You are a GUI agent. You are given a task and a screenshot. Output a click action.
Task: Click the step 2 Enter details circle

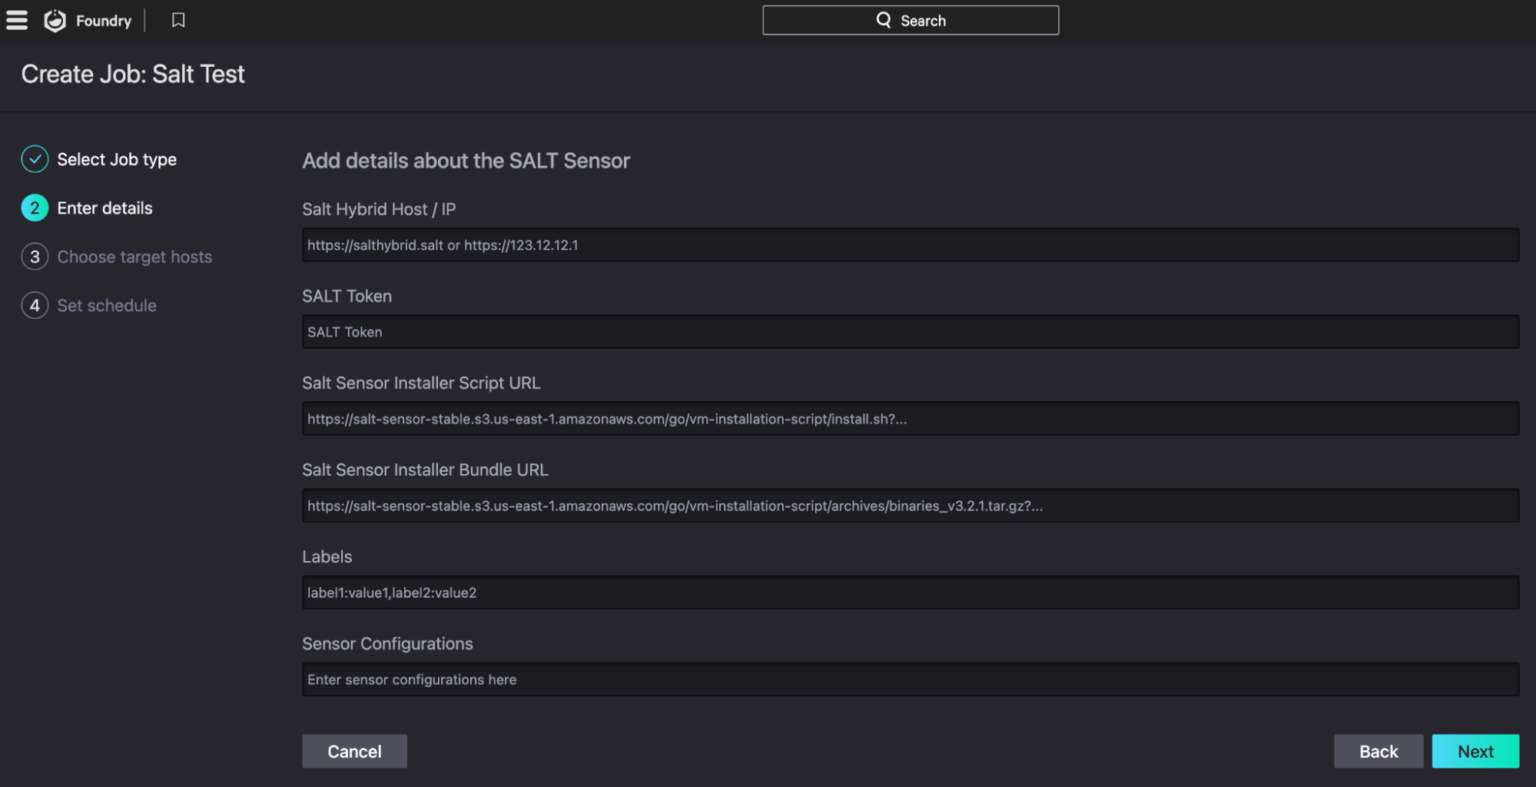coord(34,207)
